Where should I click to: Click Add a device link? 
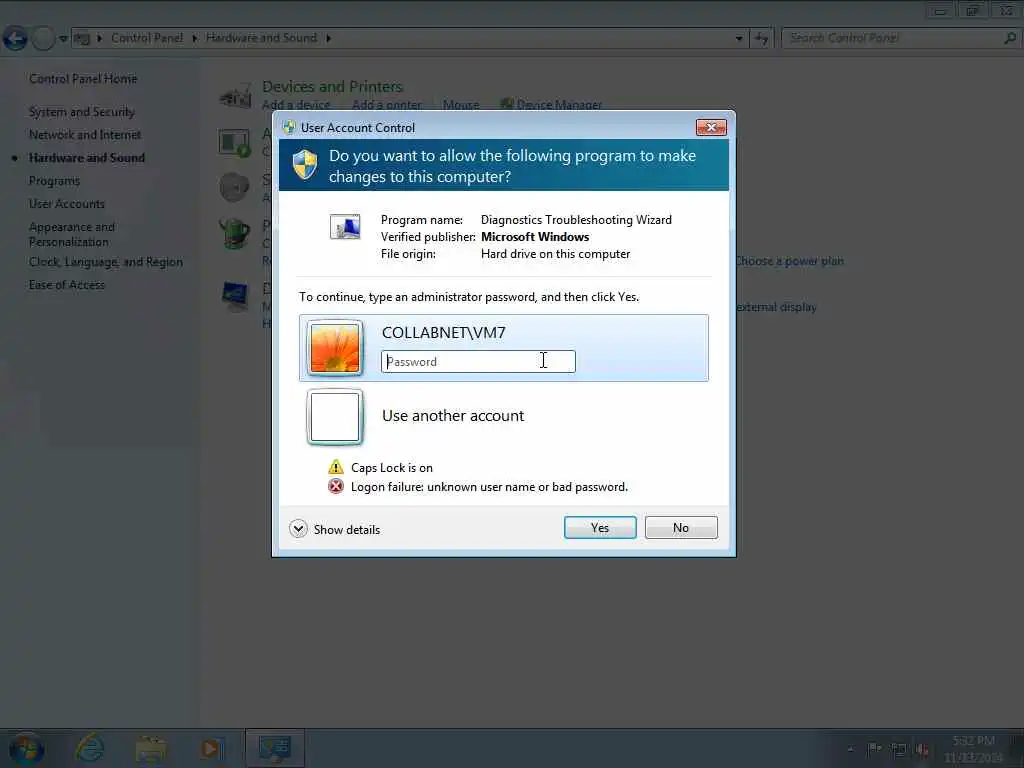coord(296,105)
